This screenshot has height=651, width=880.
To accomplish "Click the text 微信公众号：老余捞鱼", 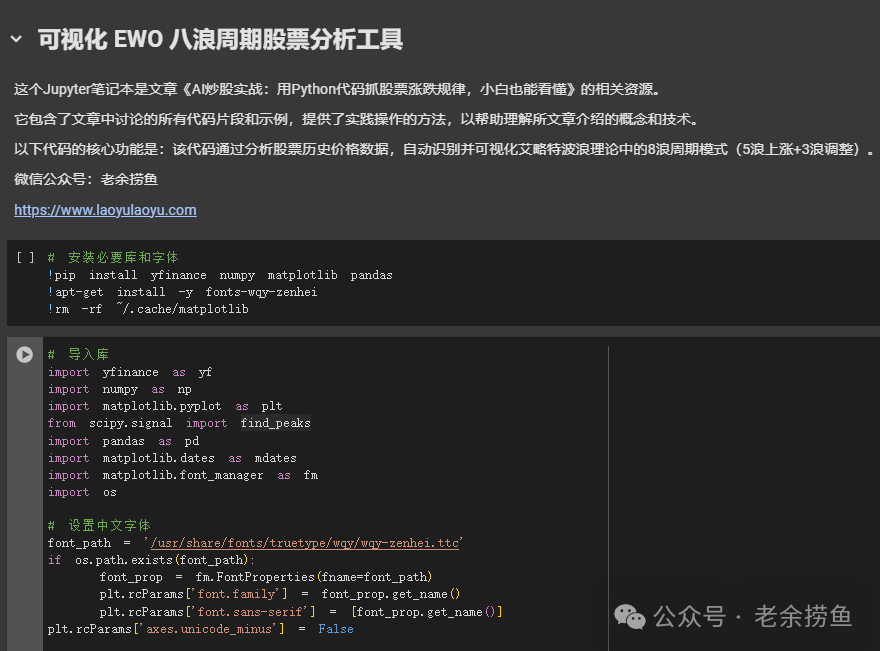I will tap(86, 180).
